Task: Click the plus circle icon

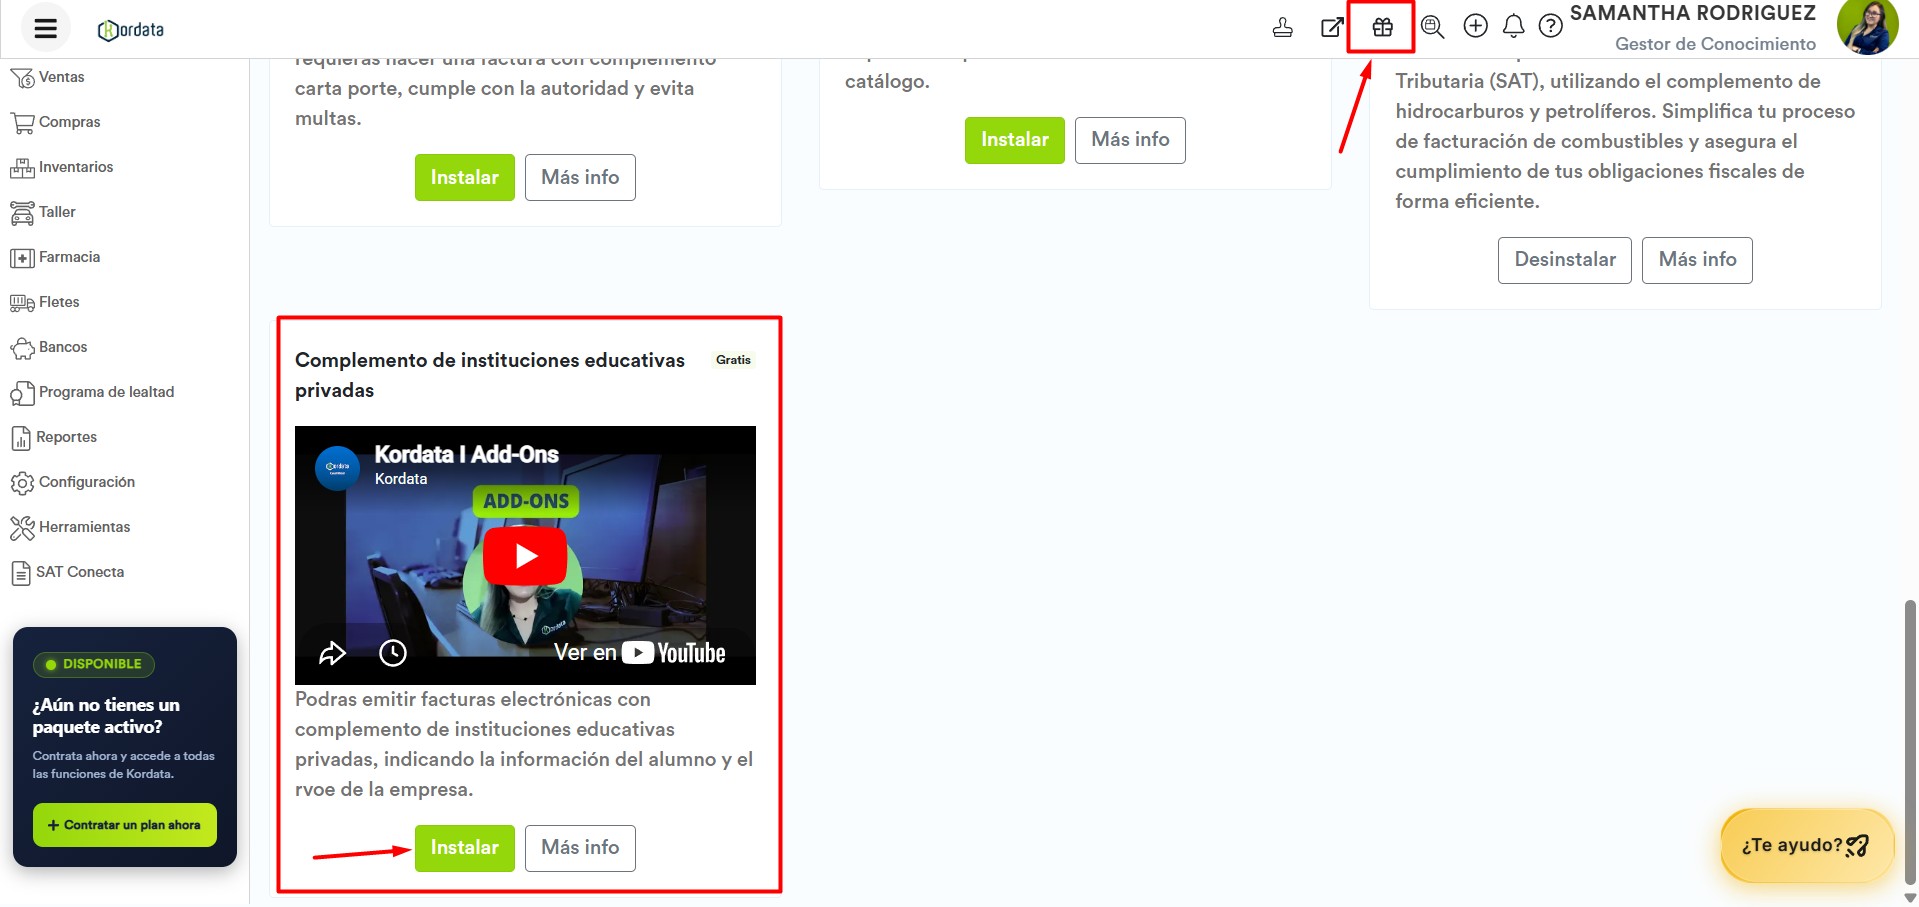Action: [1476, 26]
